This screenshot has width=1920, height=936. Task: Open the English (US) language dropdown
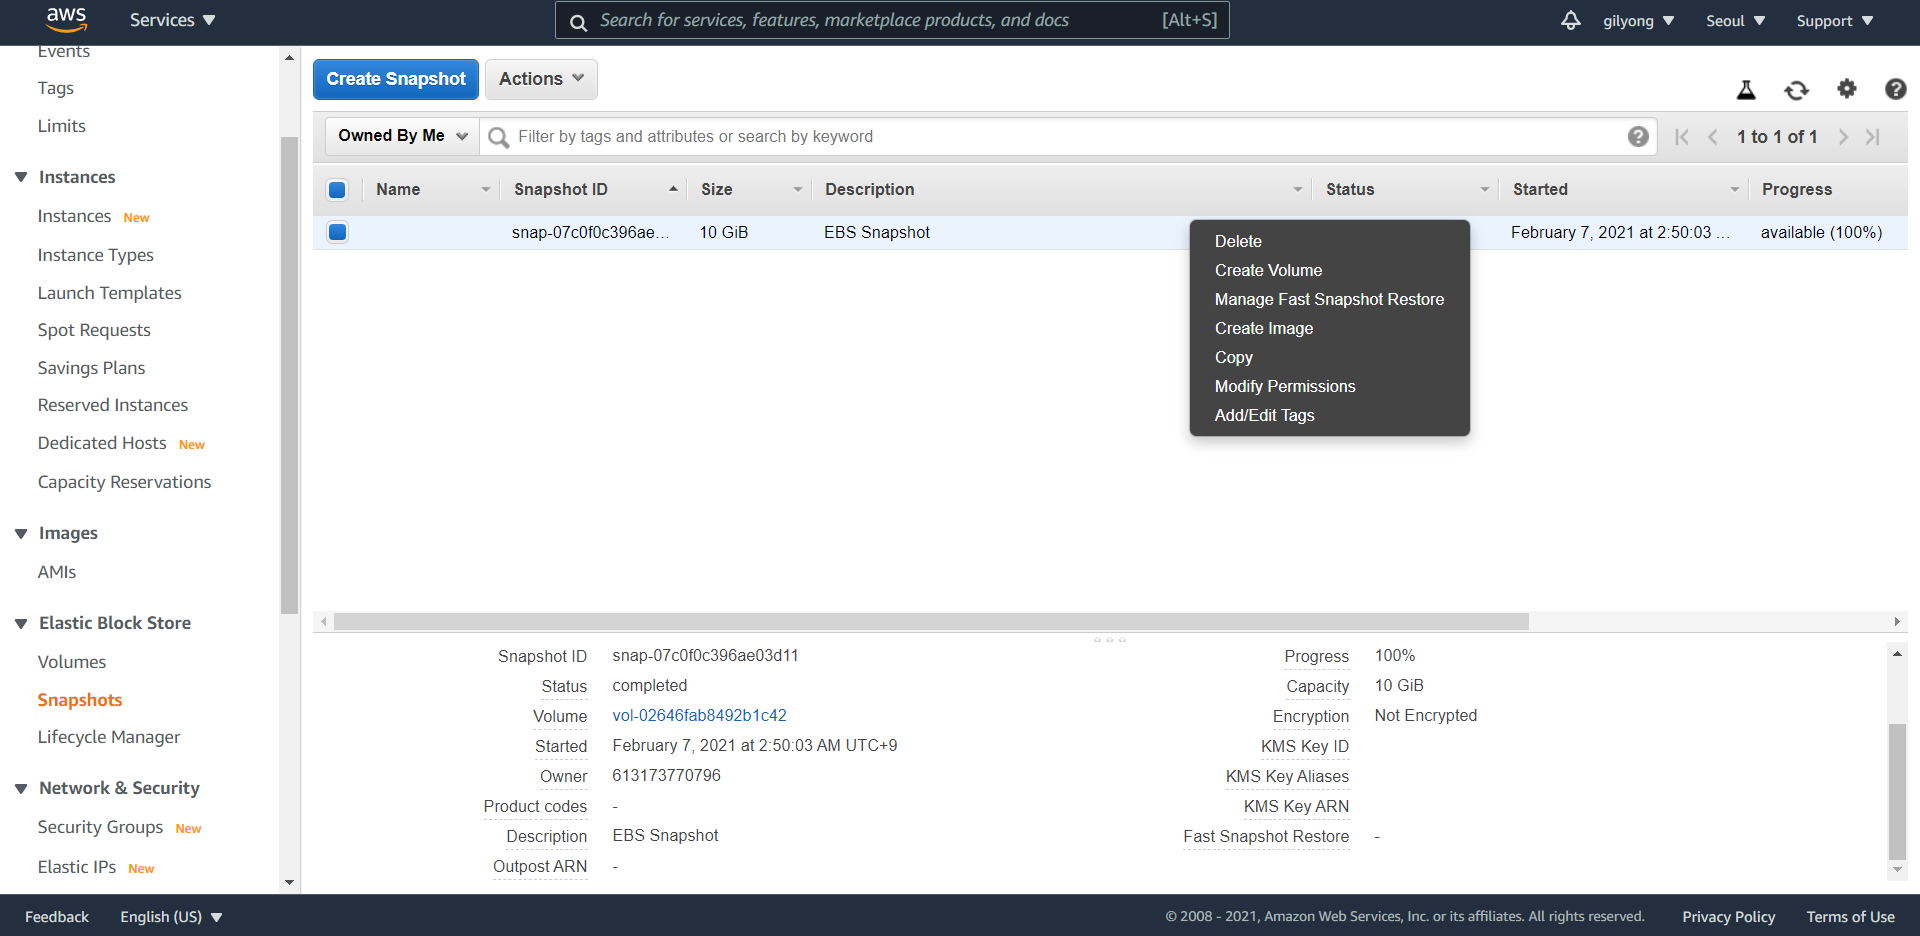[171, 917]
